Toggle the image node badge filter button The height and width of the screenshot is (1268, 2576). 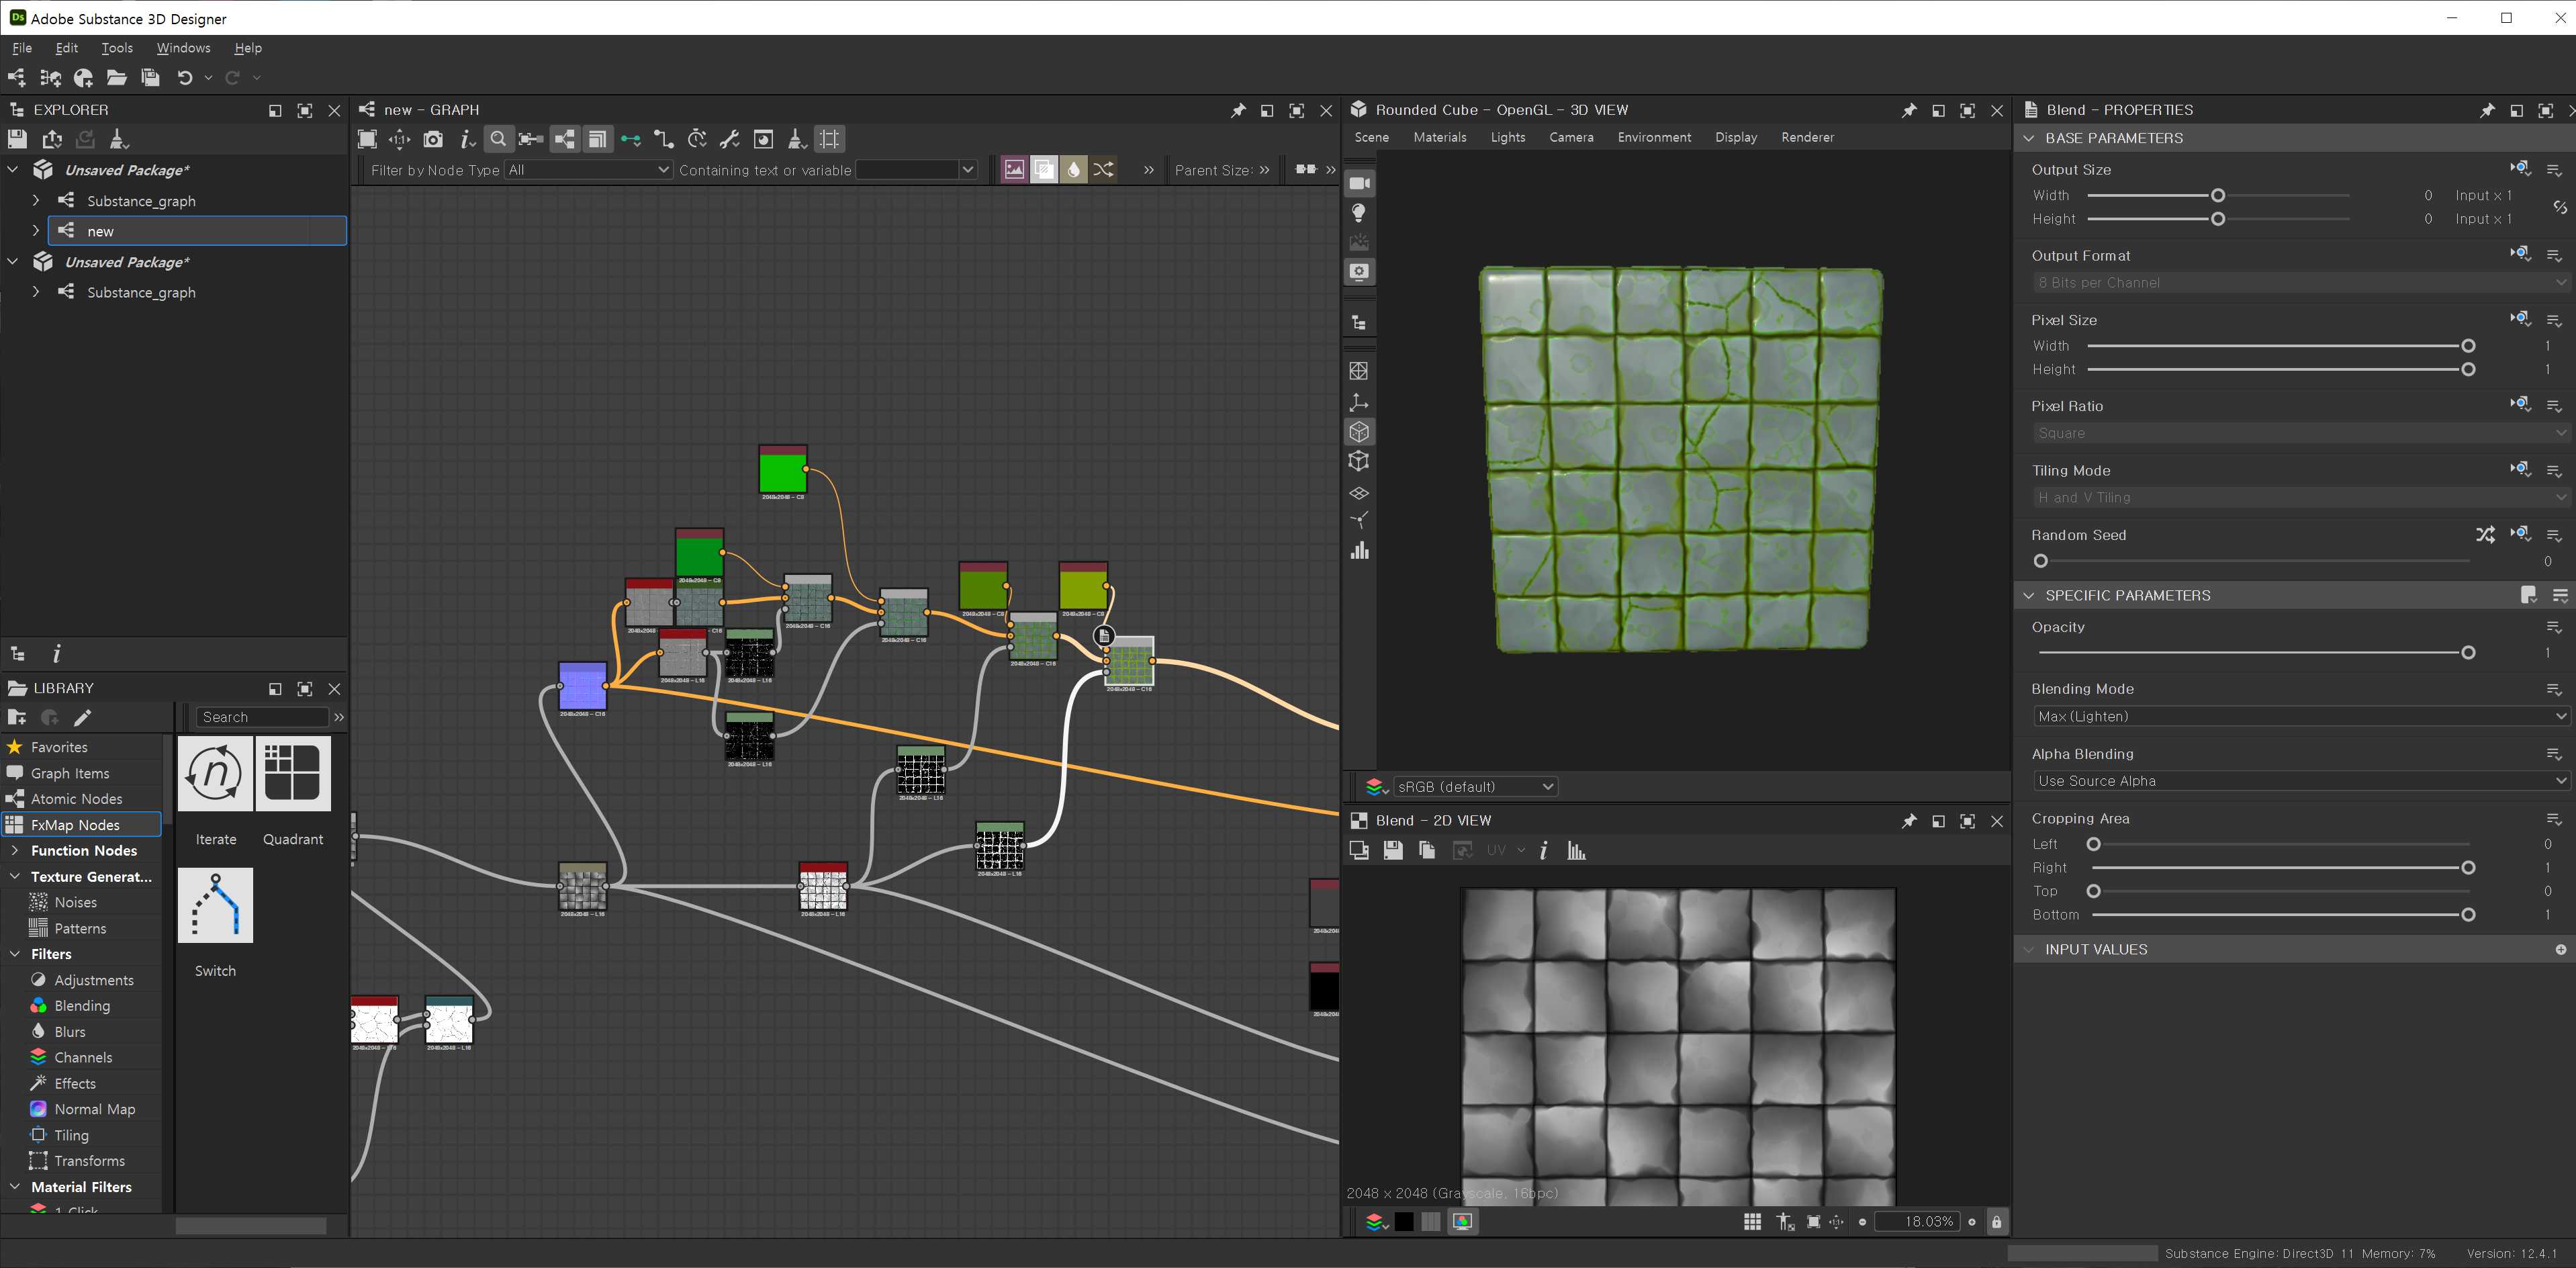(x=1014, y=169)
